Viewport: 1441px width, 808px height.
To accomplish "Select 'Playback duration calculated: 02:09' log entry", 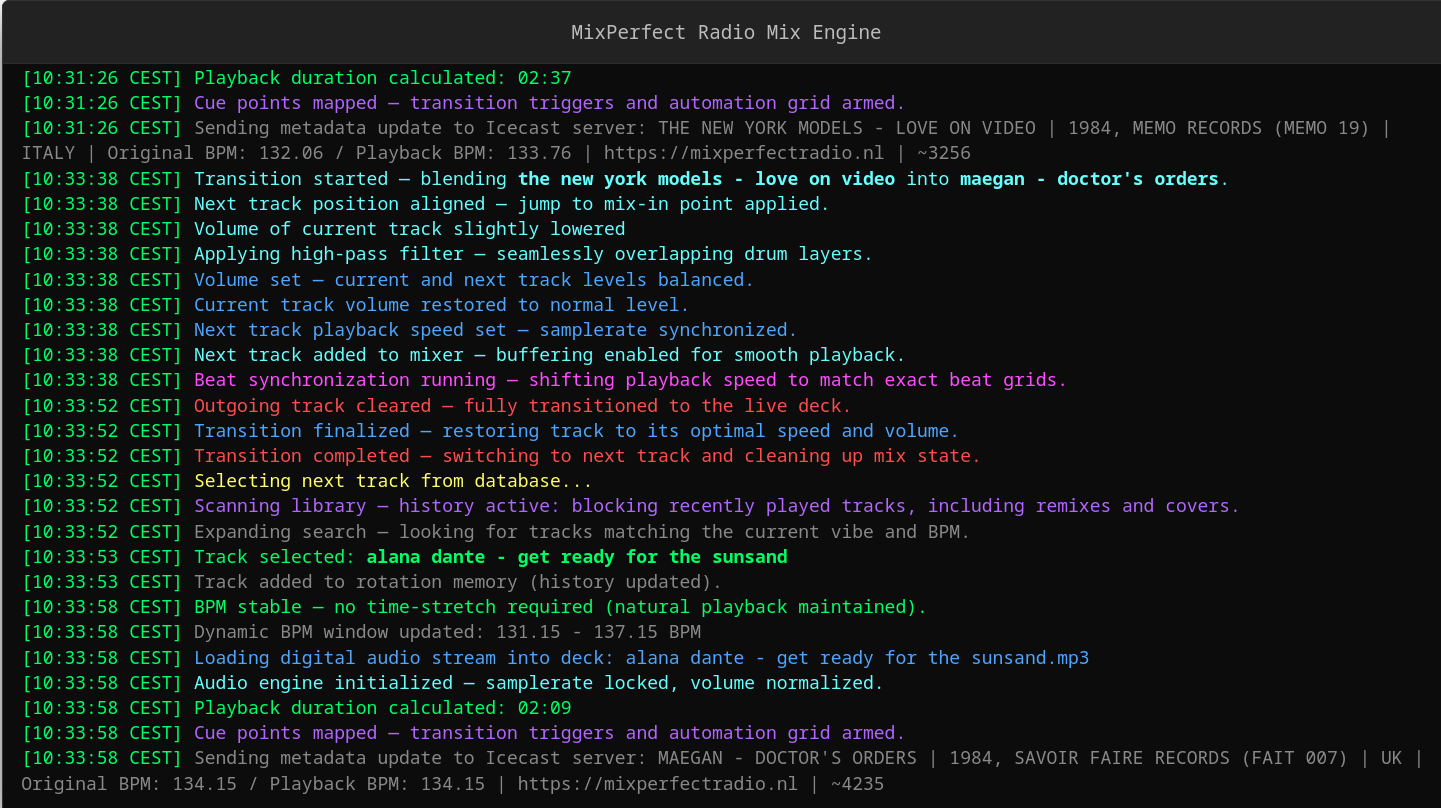I will (x=383, y=708).
